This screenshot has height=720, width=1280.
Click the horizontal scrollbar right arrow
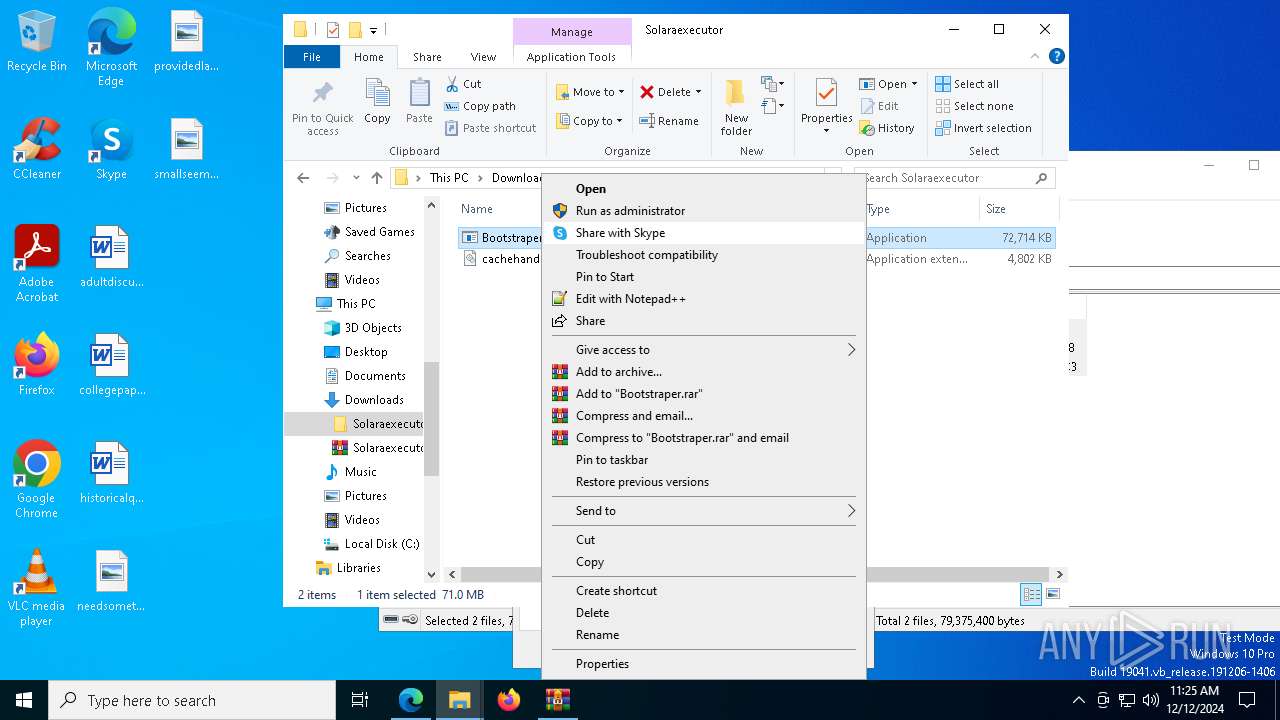[1060, 575]
